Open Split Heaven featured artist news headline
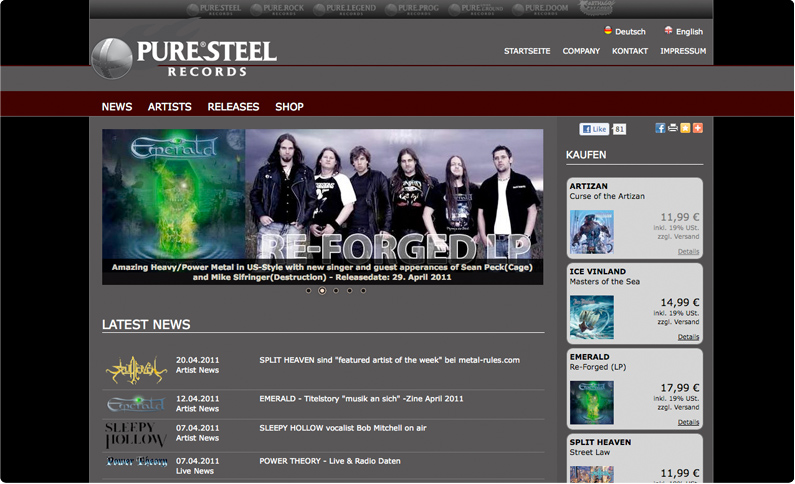Screen dimensions: 795x484 click(389, 360)
